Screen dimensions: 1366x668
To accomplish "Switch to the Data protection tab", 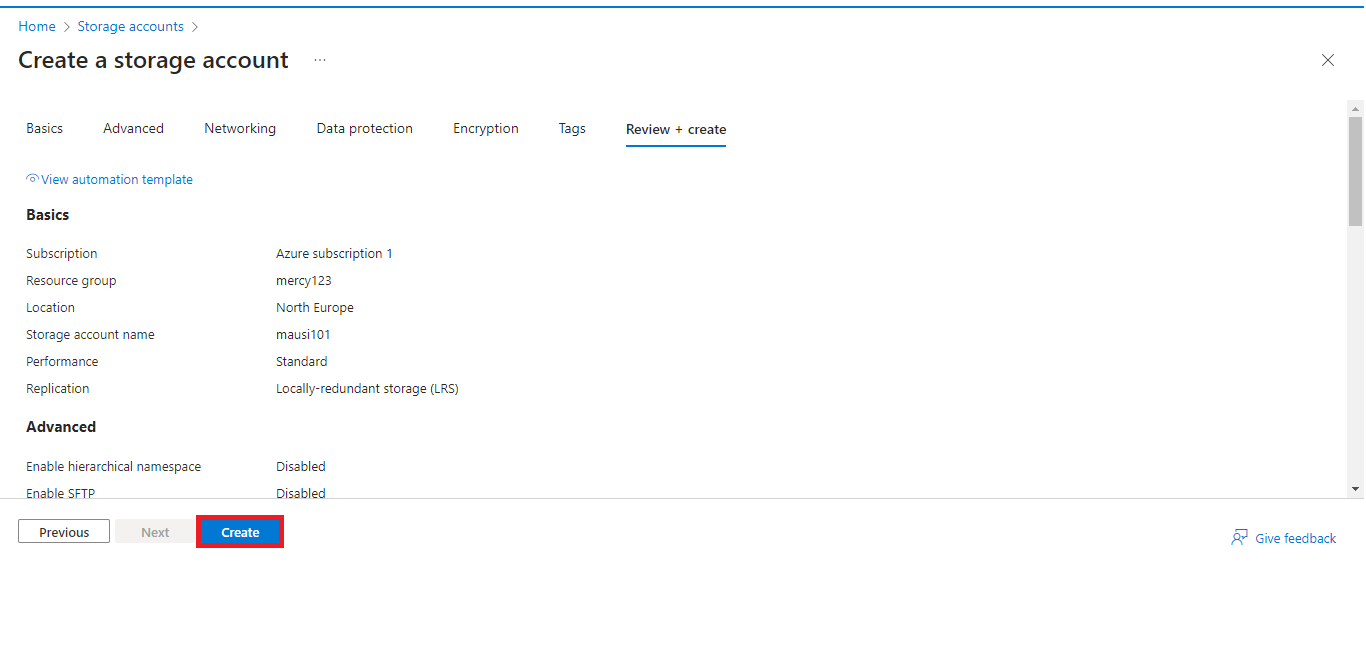I will [365, 128].
